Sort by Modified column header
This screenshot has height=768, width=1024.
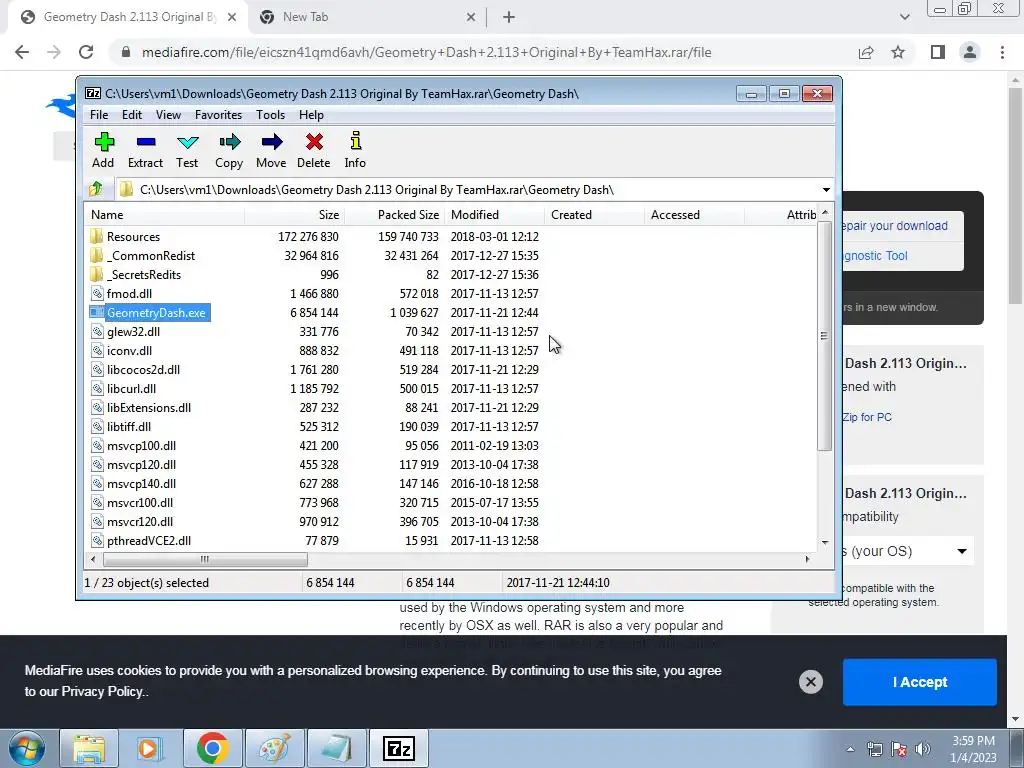tap(494, 215)
